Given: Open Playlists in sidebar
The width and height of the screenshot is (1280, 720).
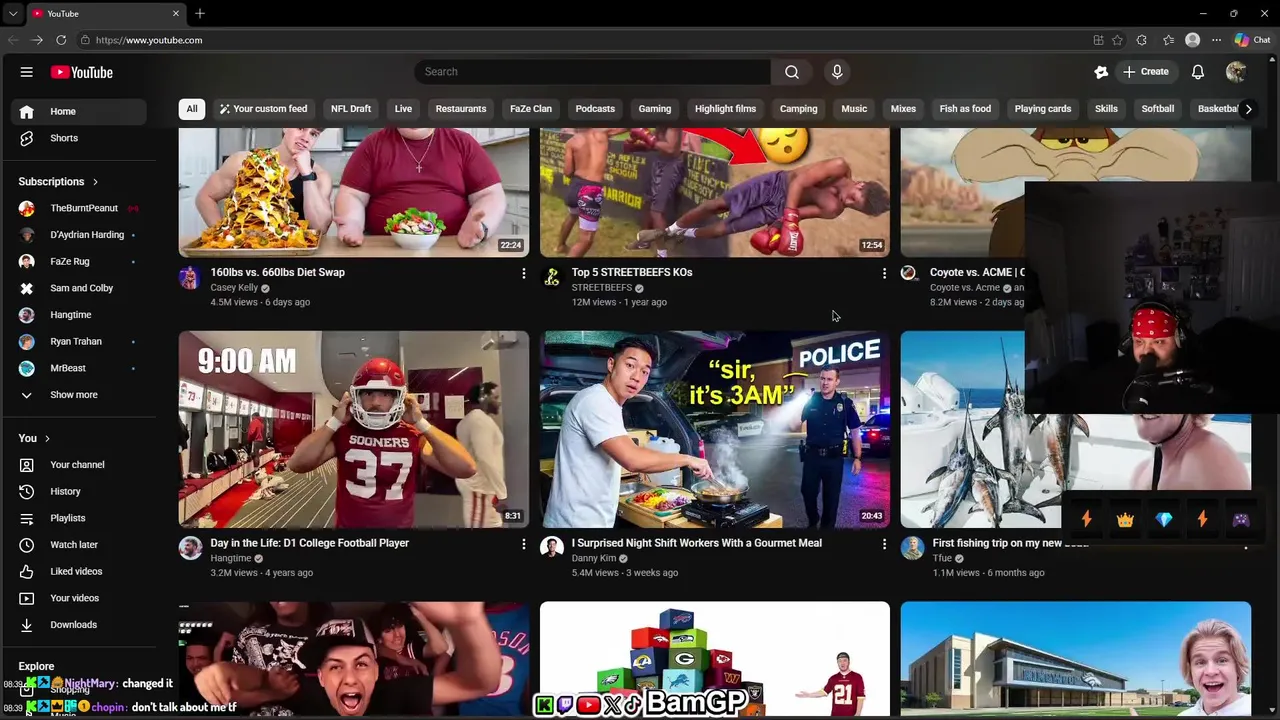Looking at the screenshot, I should coord(78,518).
